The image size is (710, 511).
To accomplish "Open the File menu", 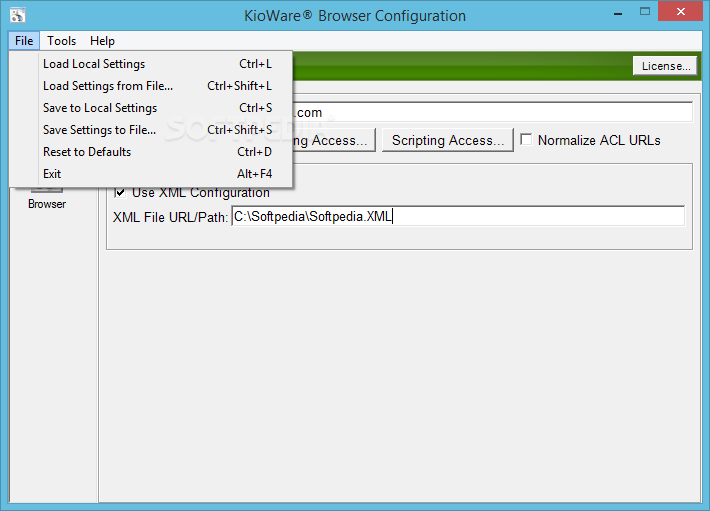I will click(x=24, y=41).
